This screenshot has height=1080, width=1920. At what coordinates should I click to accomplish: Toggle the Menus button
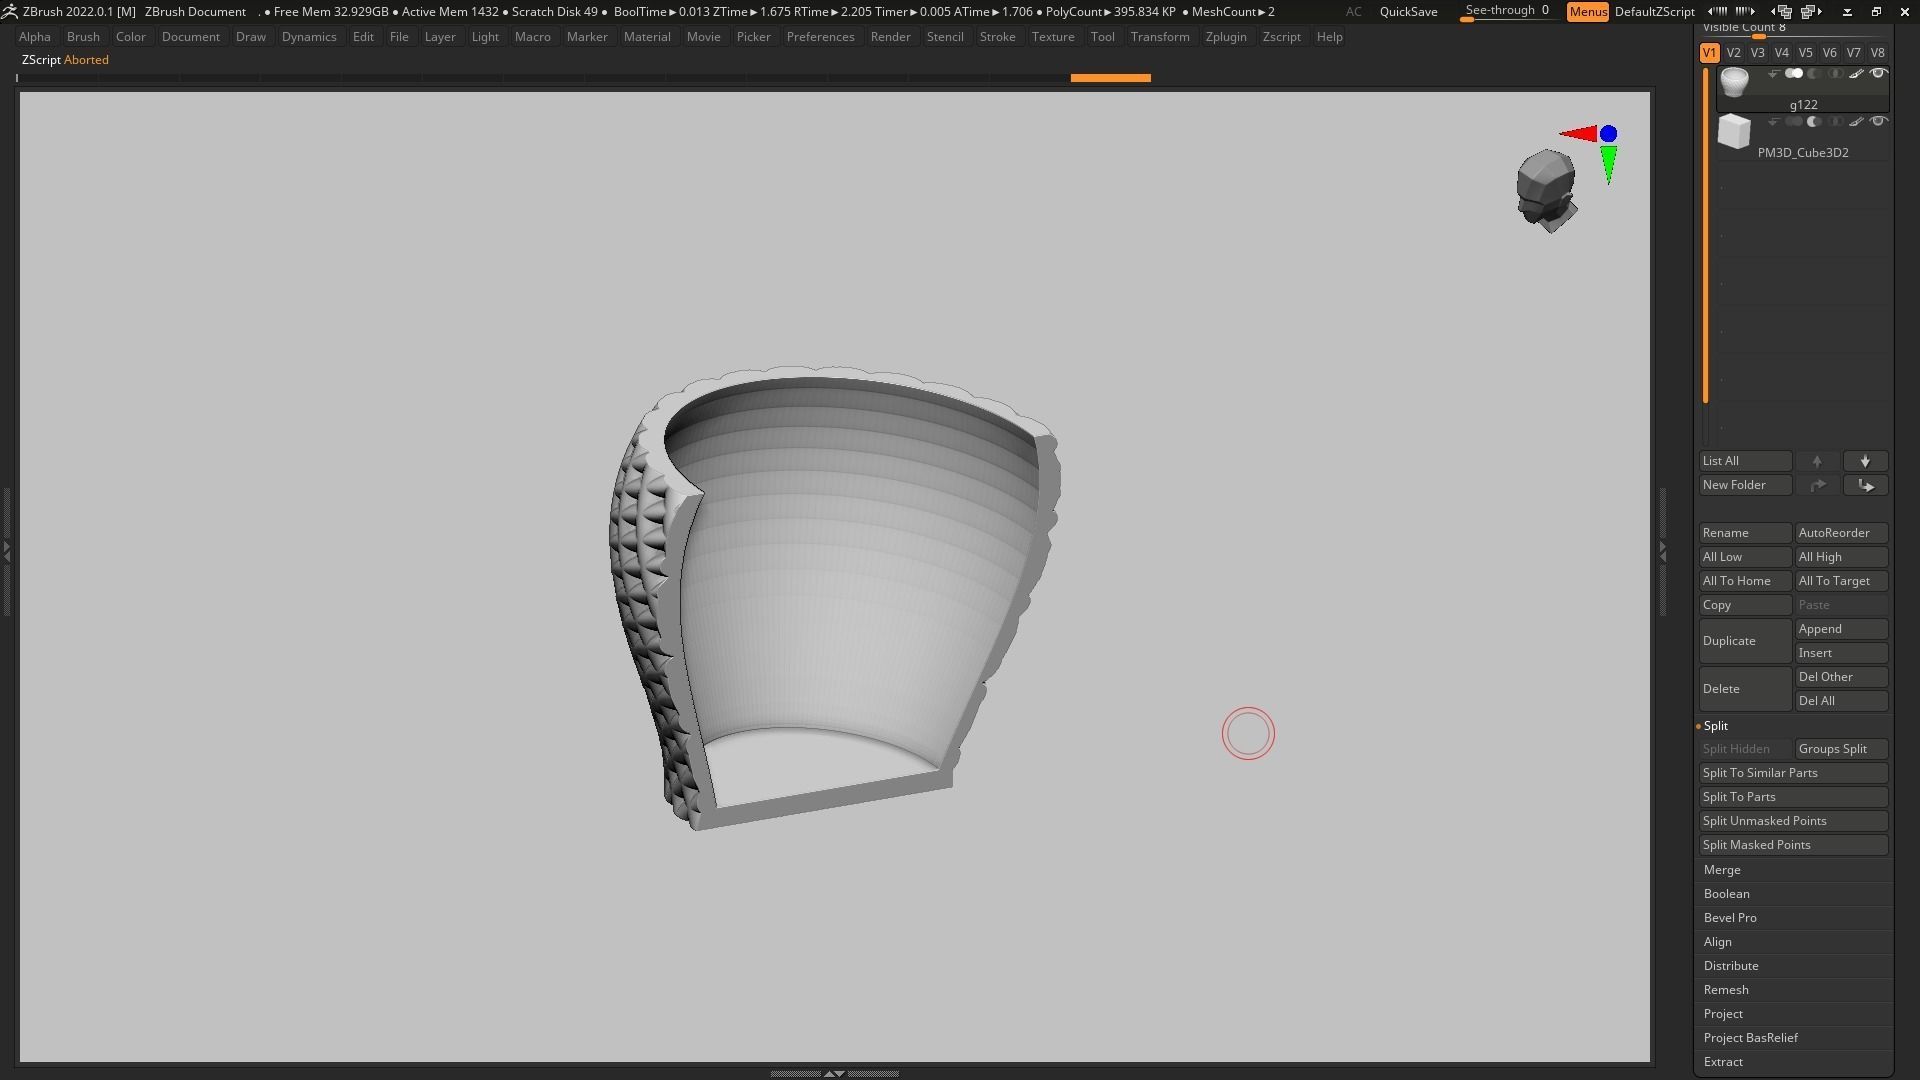(1588, 12)
